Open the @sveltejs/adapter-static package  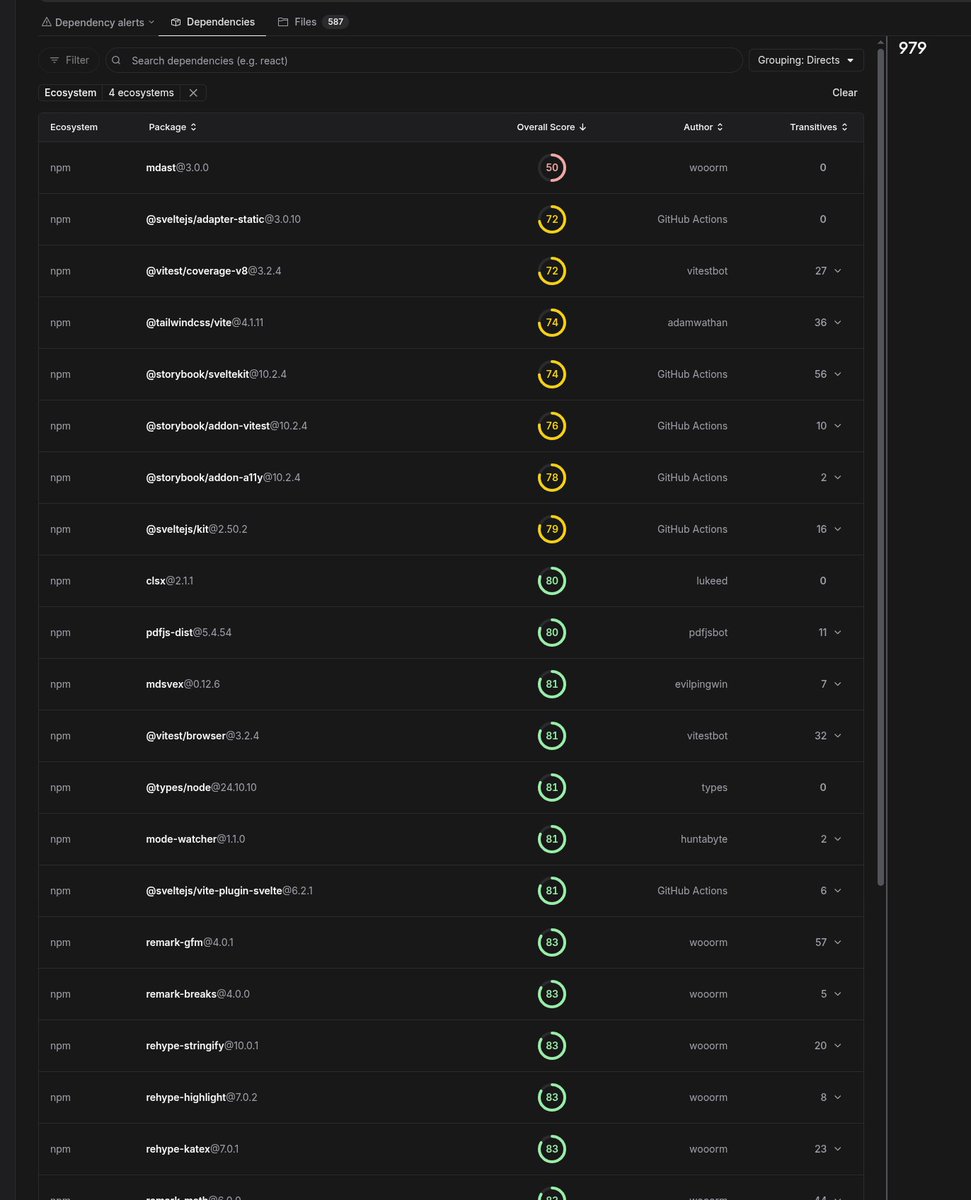223,219
